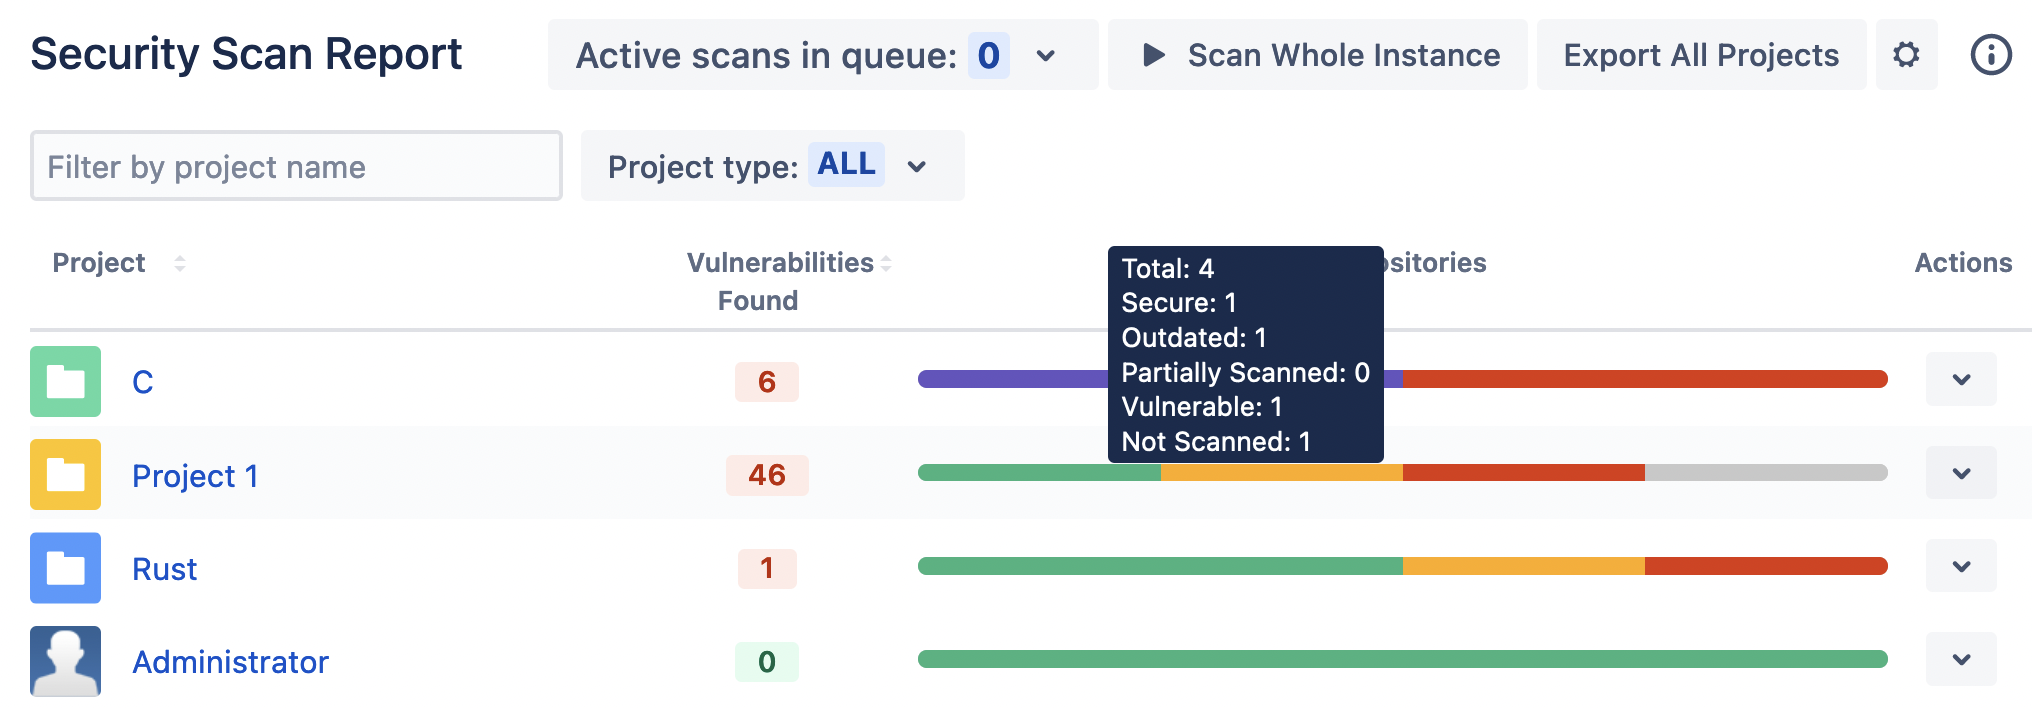The height and width of the screenshot is (708, 2032).
Task: Focus the Filter by project name field
Action: [296, 166]
